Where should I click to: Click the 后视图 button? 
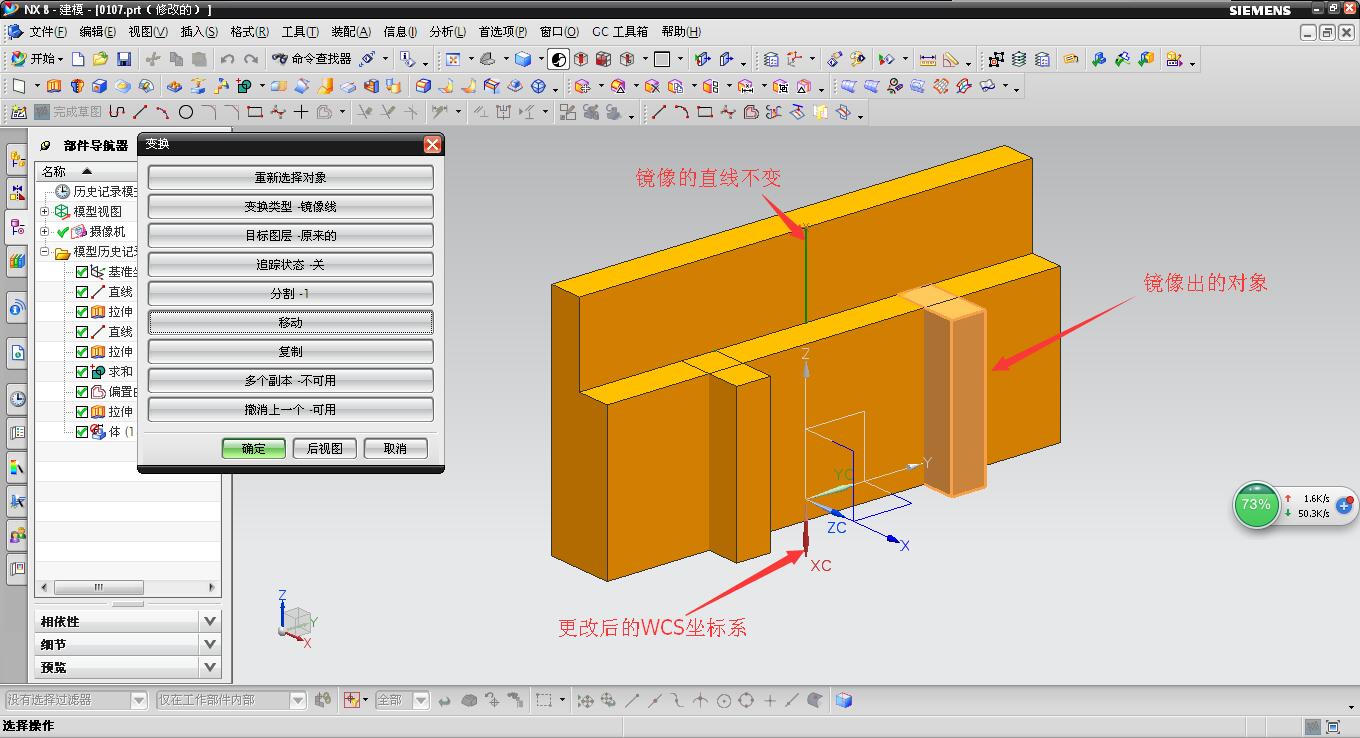[x=324, y=449]
